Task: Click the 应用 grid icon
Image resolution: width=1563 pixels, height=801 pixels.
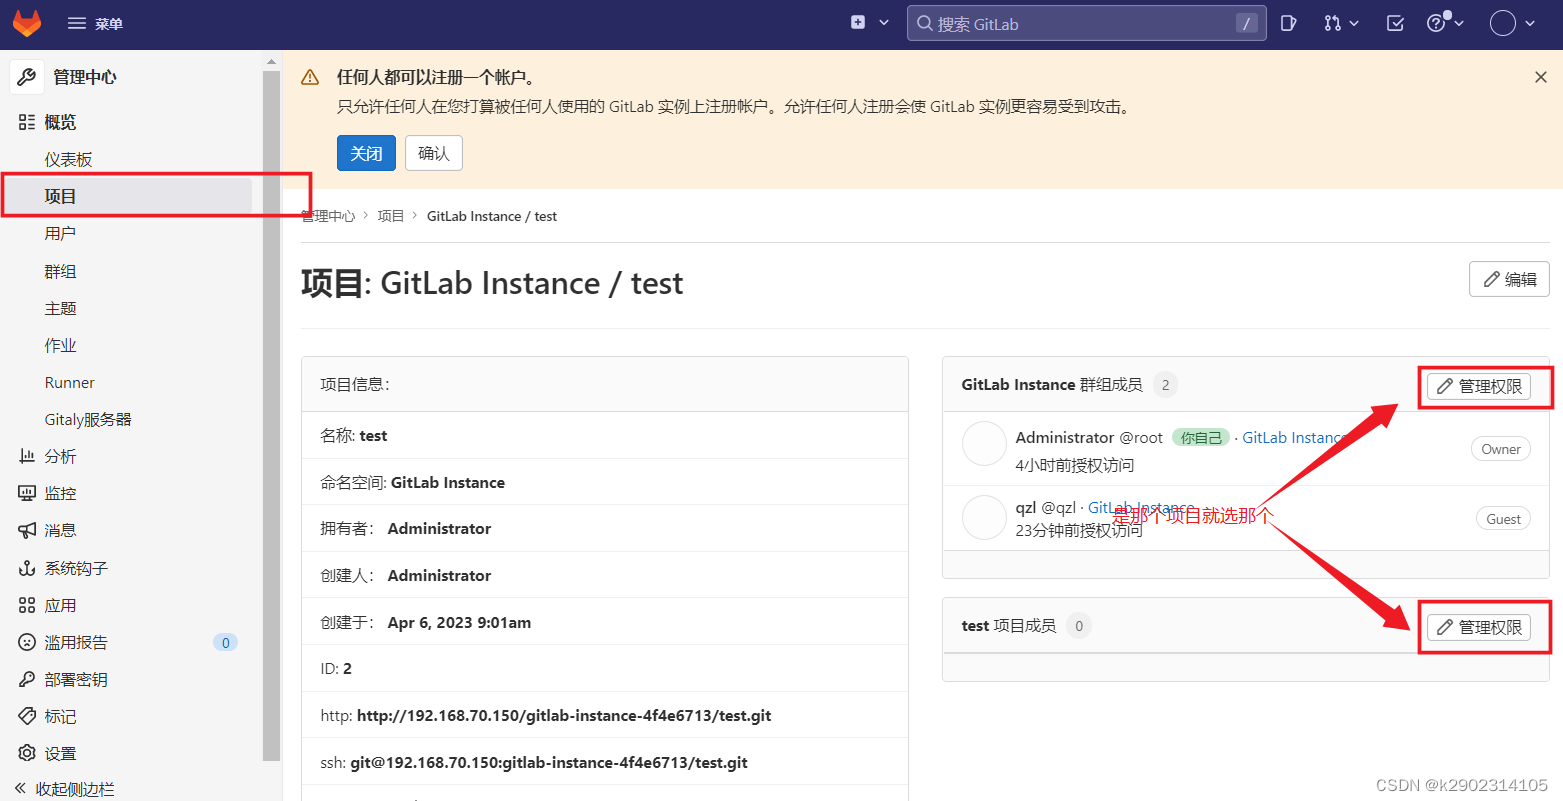Action: [27, 605]
